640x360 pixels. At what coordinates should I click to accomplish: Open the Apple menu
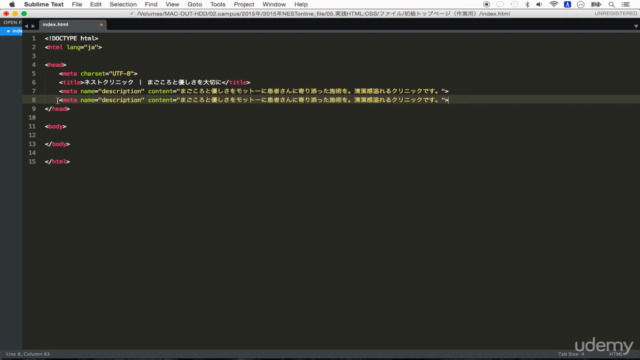tap(12, 4)
